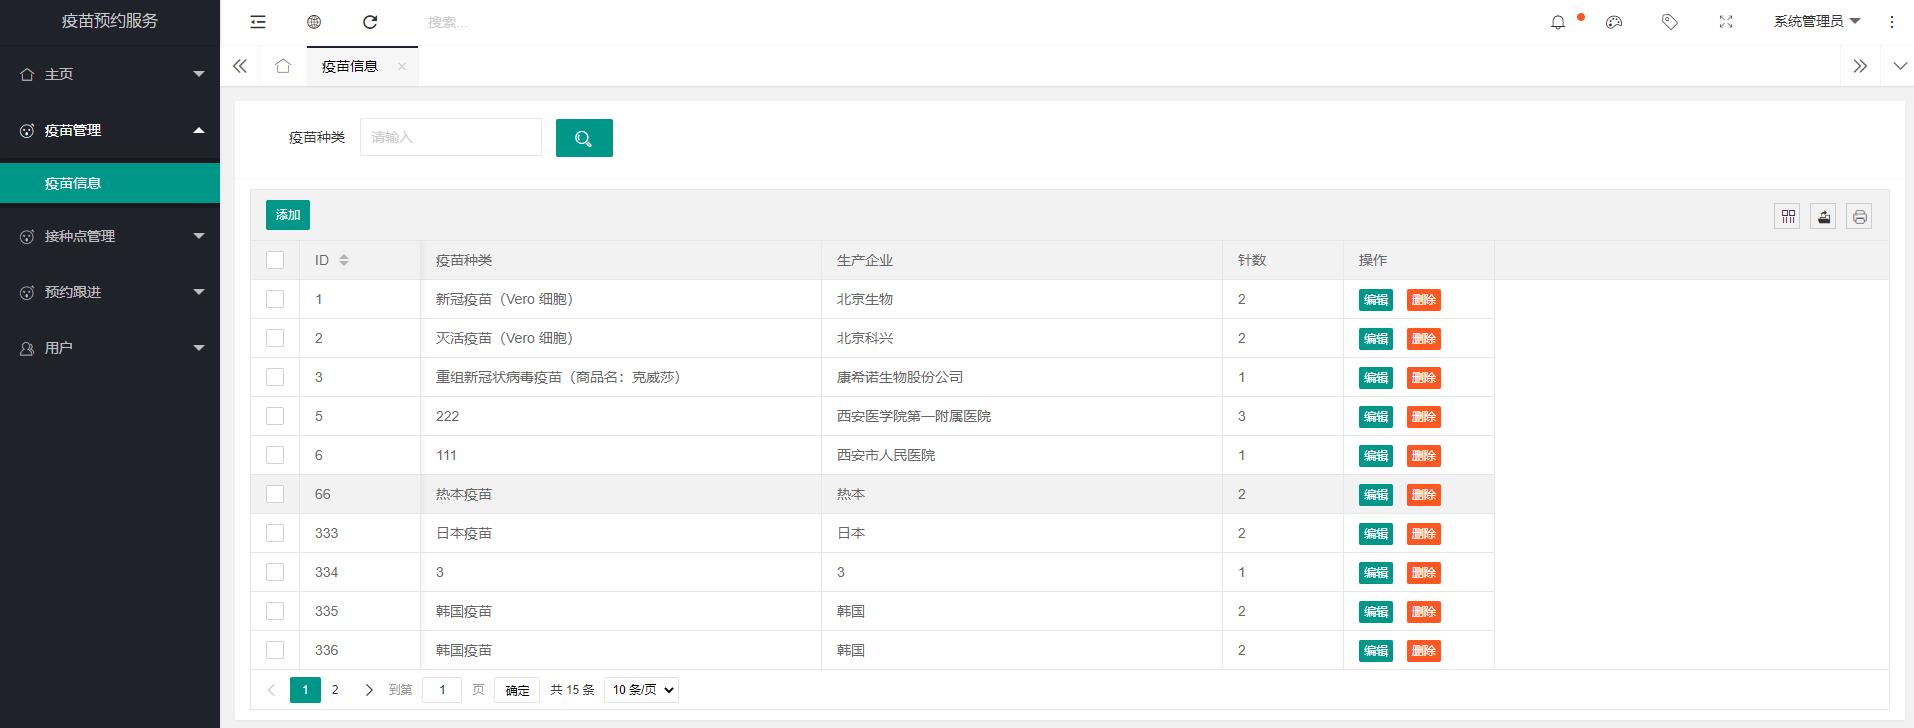Open the globe website icon

tap(314, 22)
